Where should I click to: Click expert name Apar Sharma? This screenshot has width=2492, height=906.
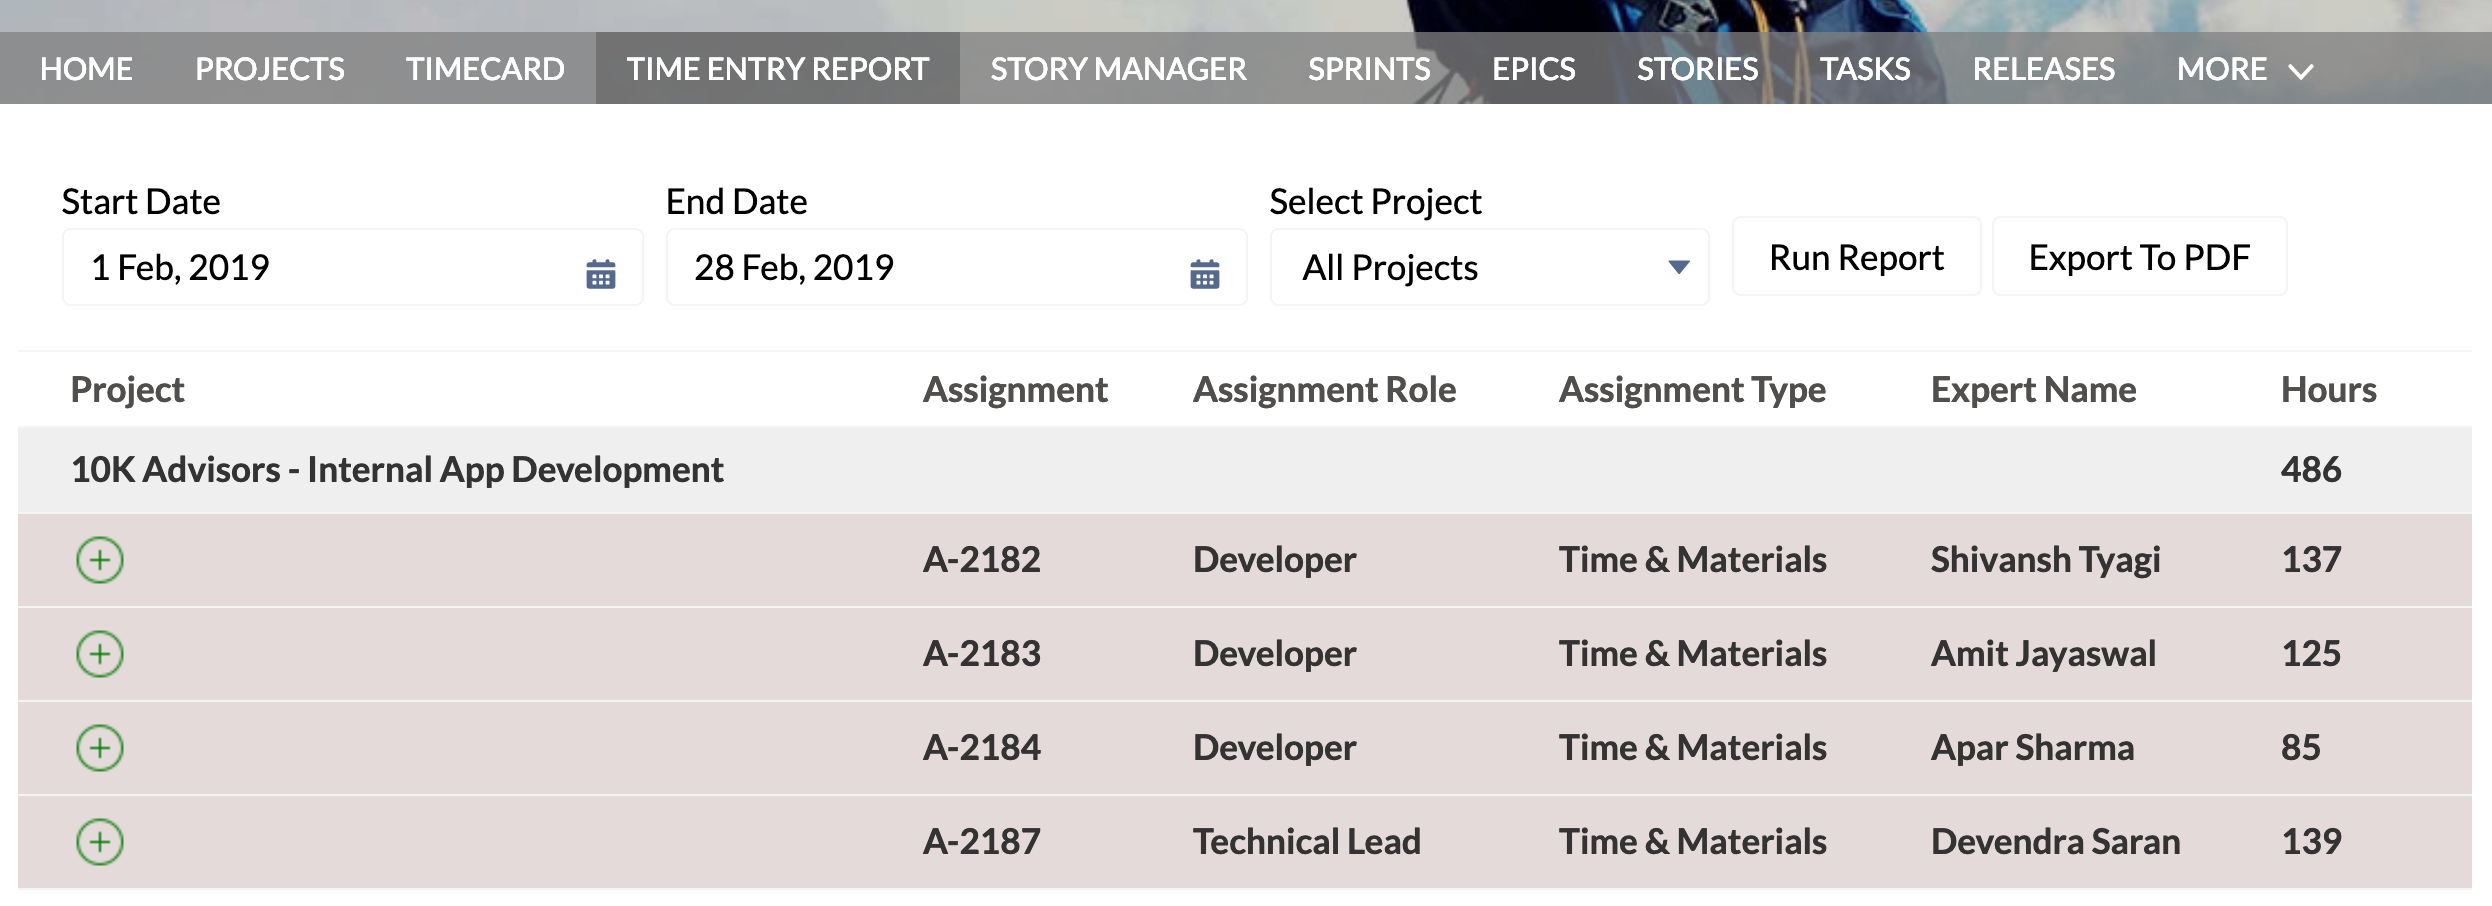click(2032, 748)
